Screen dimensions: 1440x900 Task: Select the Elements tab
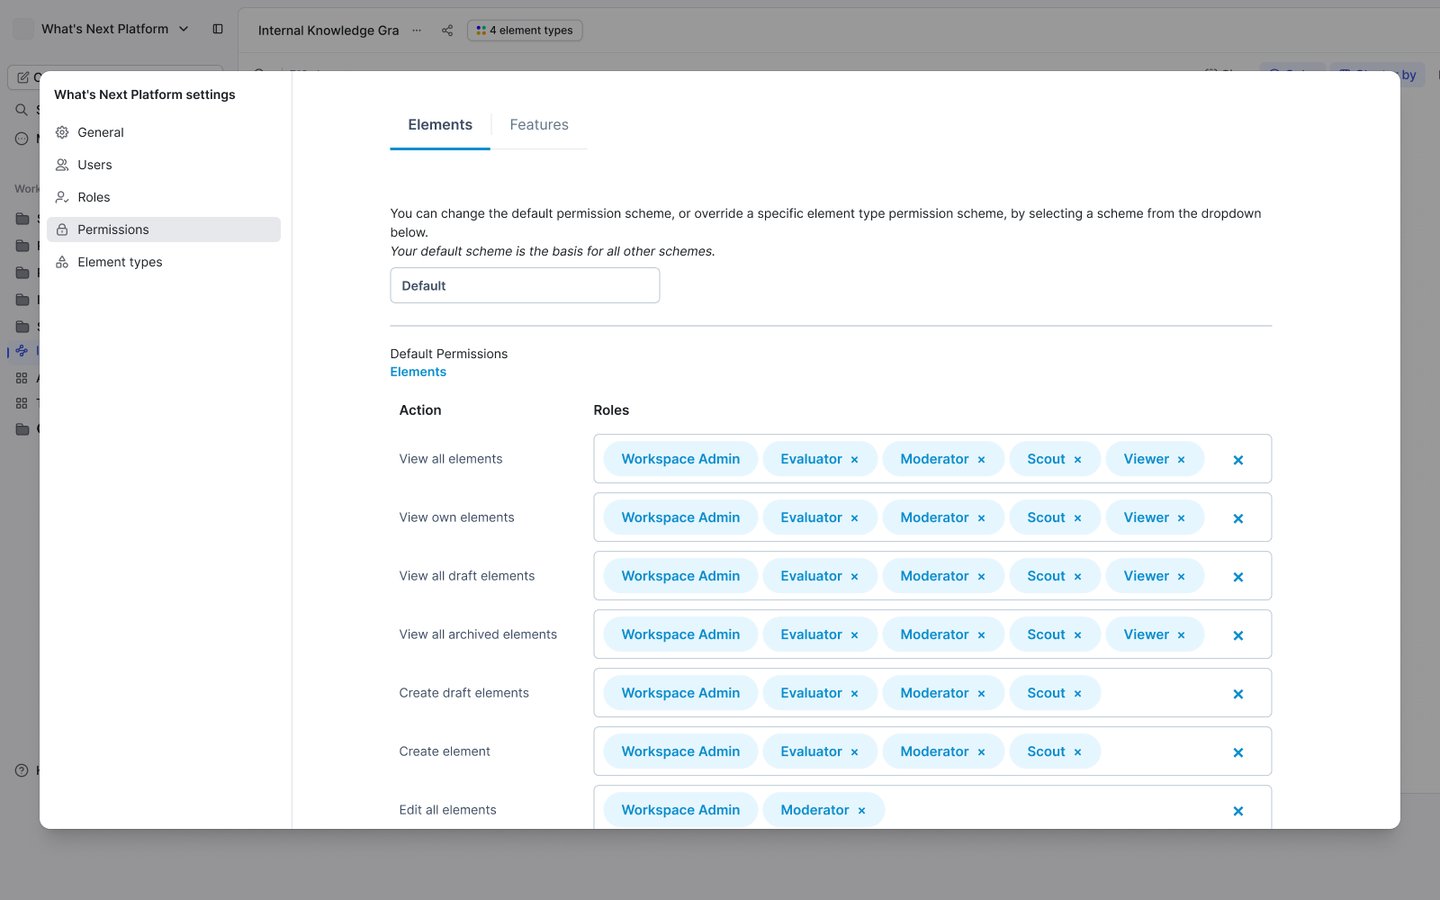click(x=440, y=125)
